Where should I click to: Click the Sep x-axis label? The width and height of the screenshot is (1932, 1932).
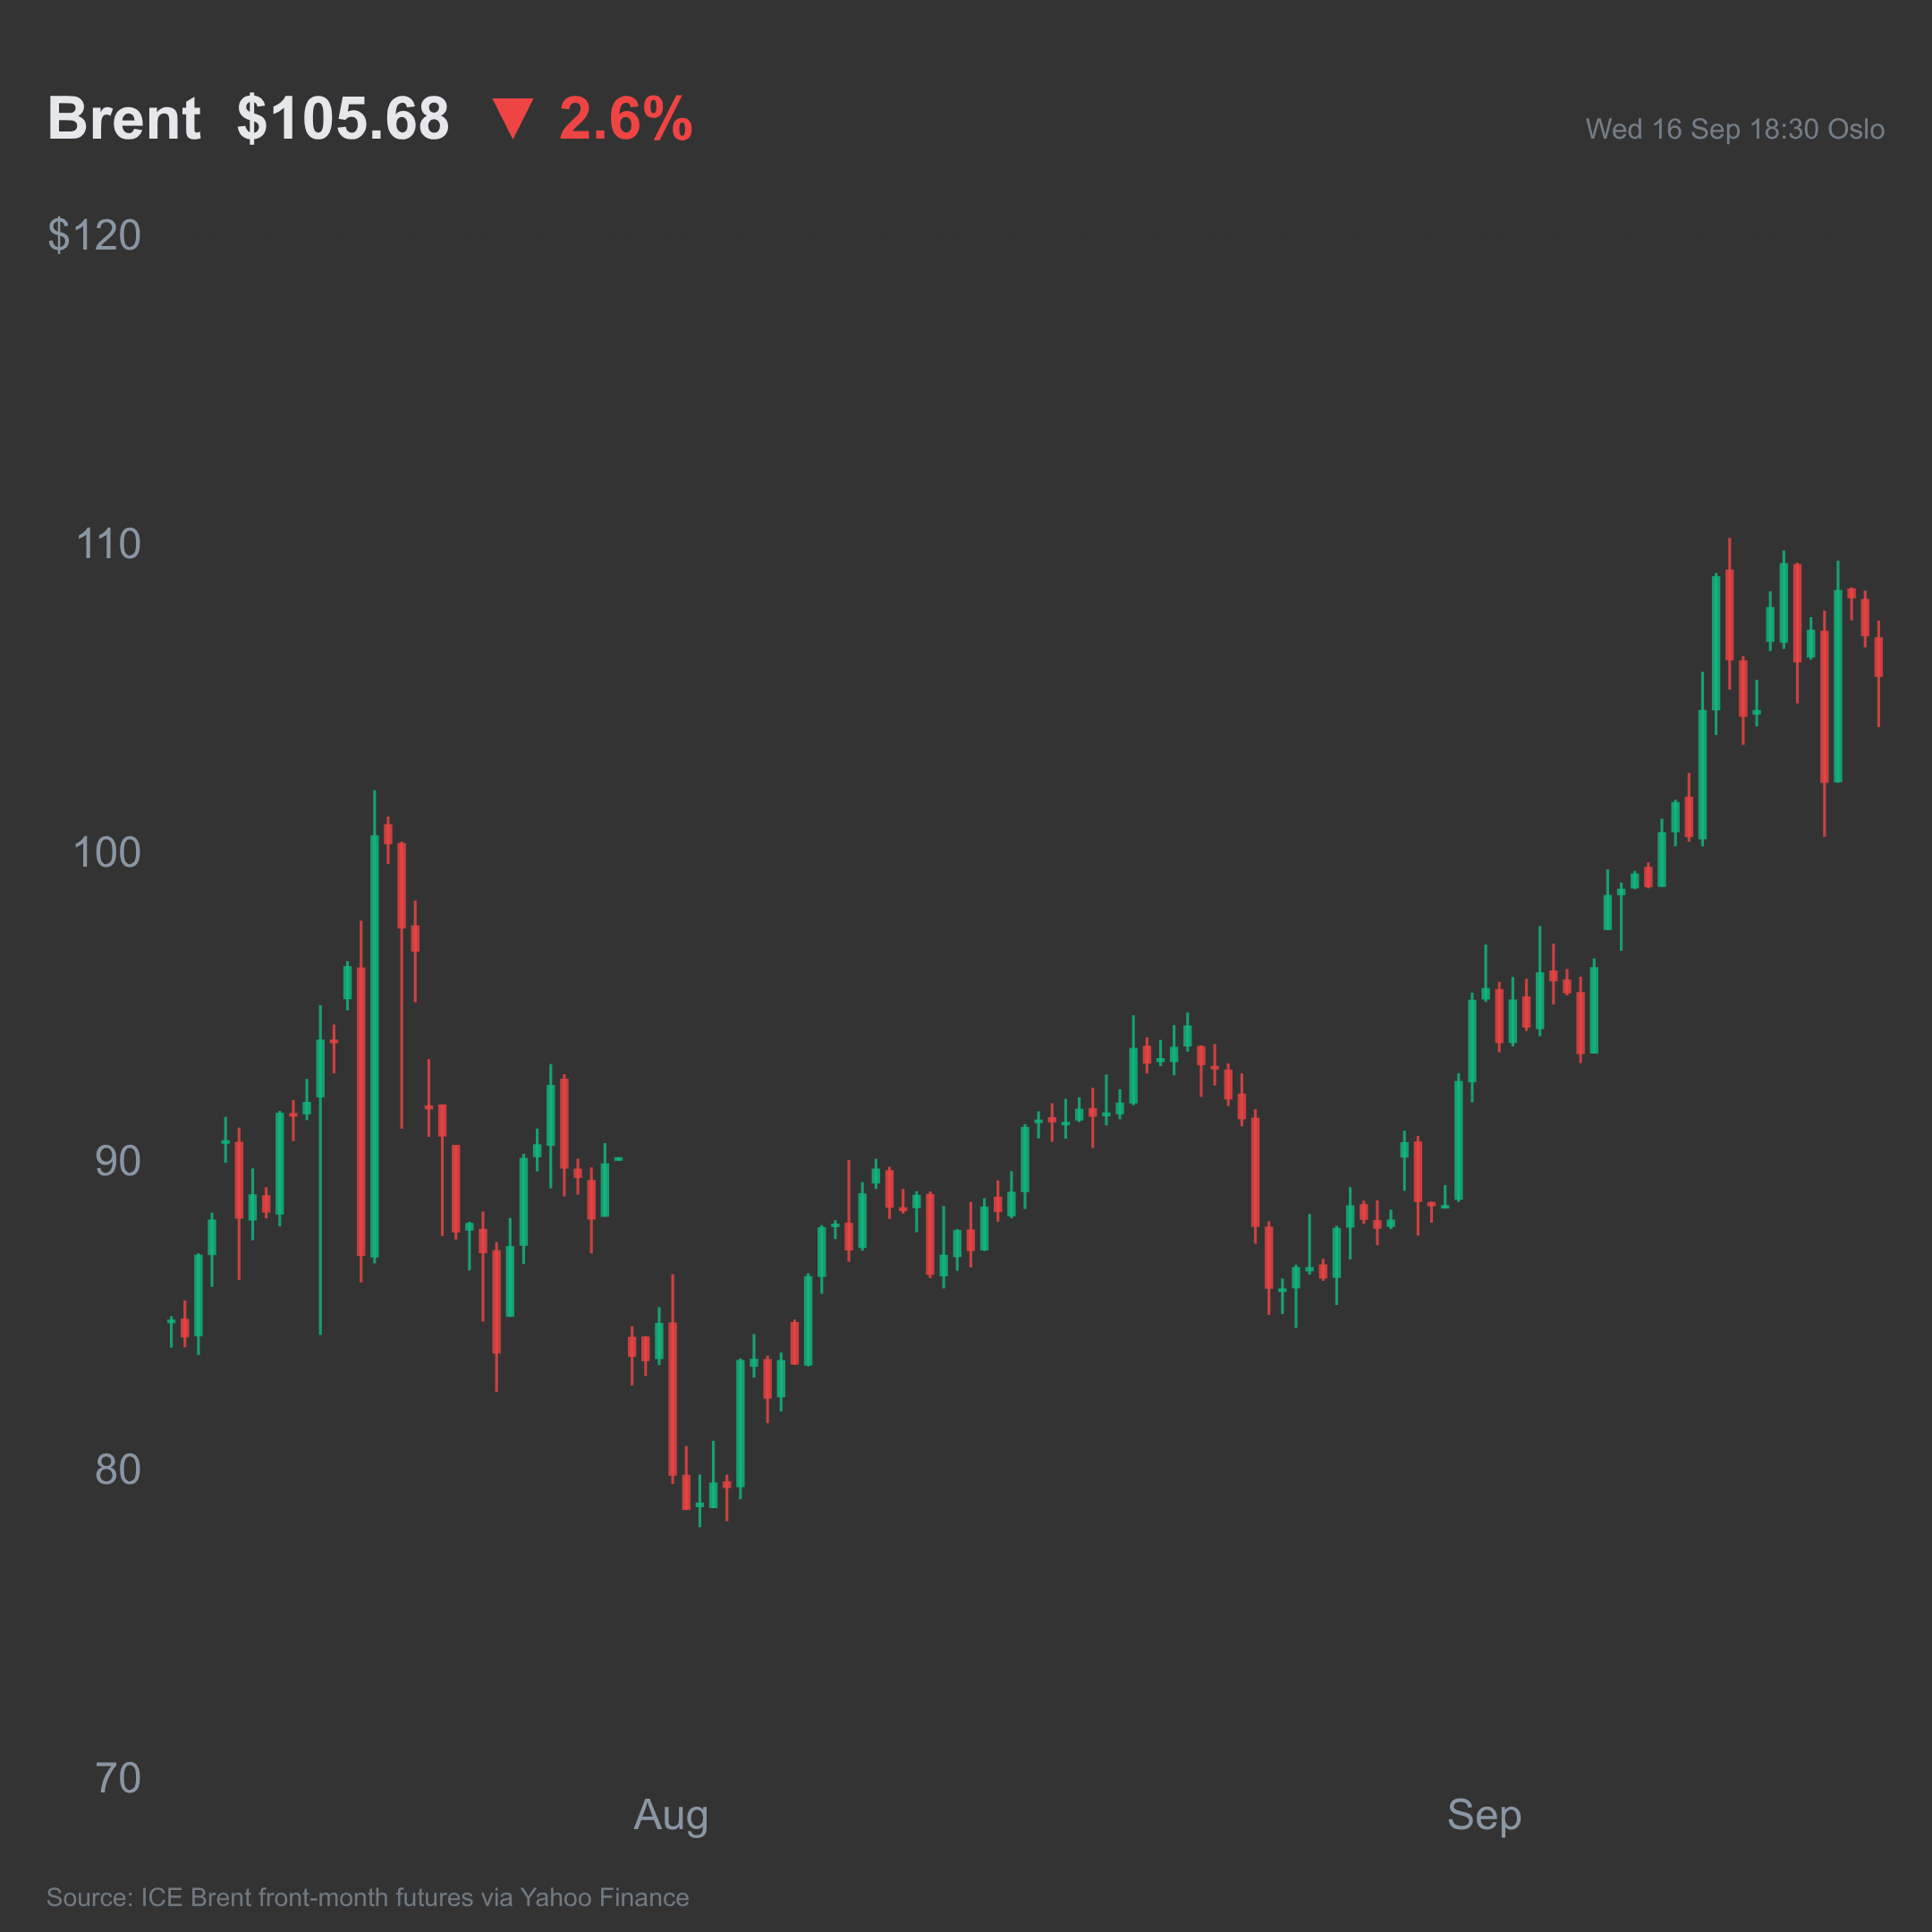tap(1484, 1815)
